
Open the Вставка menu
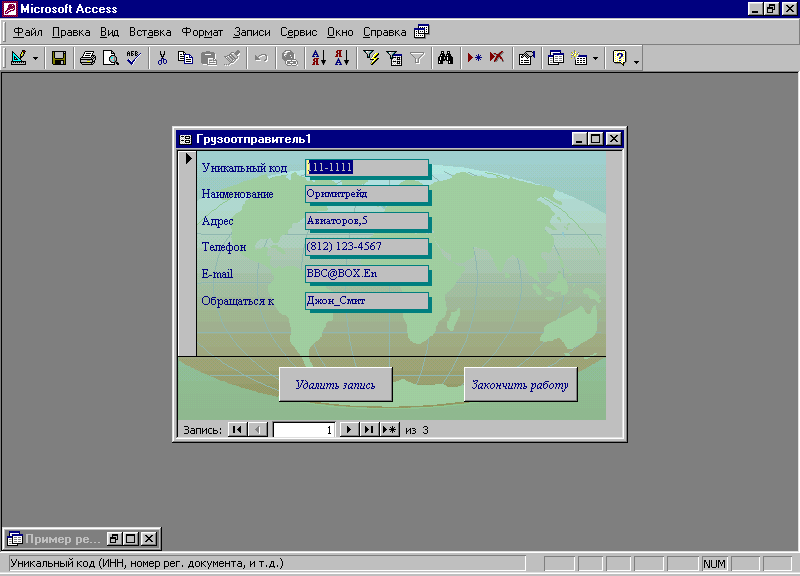point(150,32)
